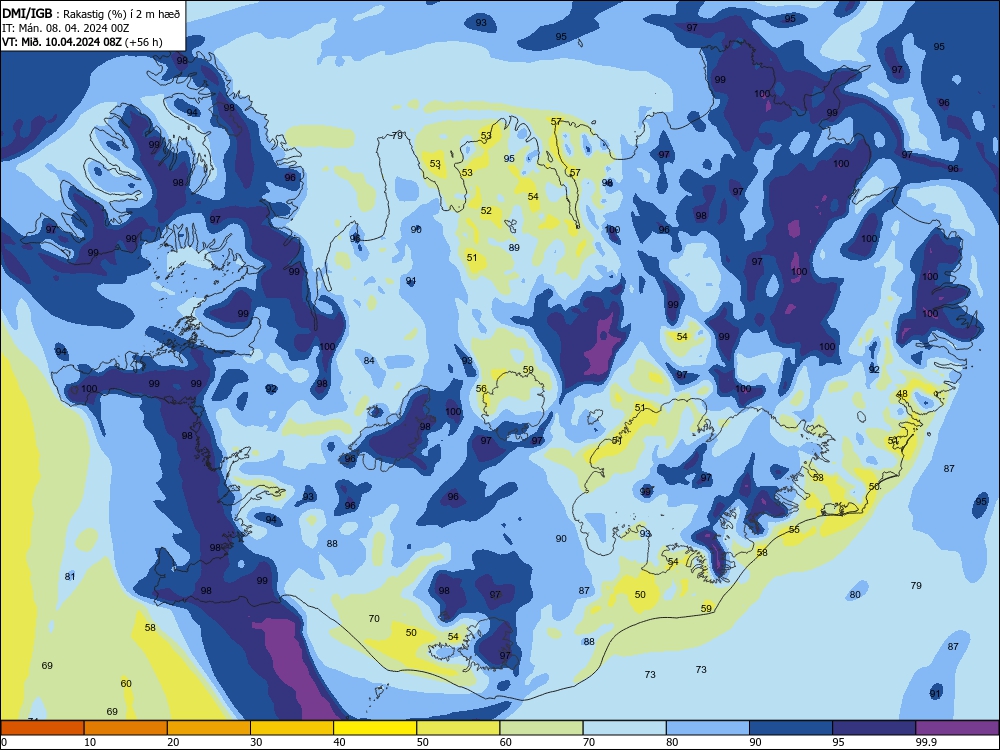The height and width of the screenshot is (750, 1000).
Task: Click the 90–95 blue legend swatch
Action: point(791,728)
